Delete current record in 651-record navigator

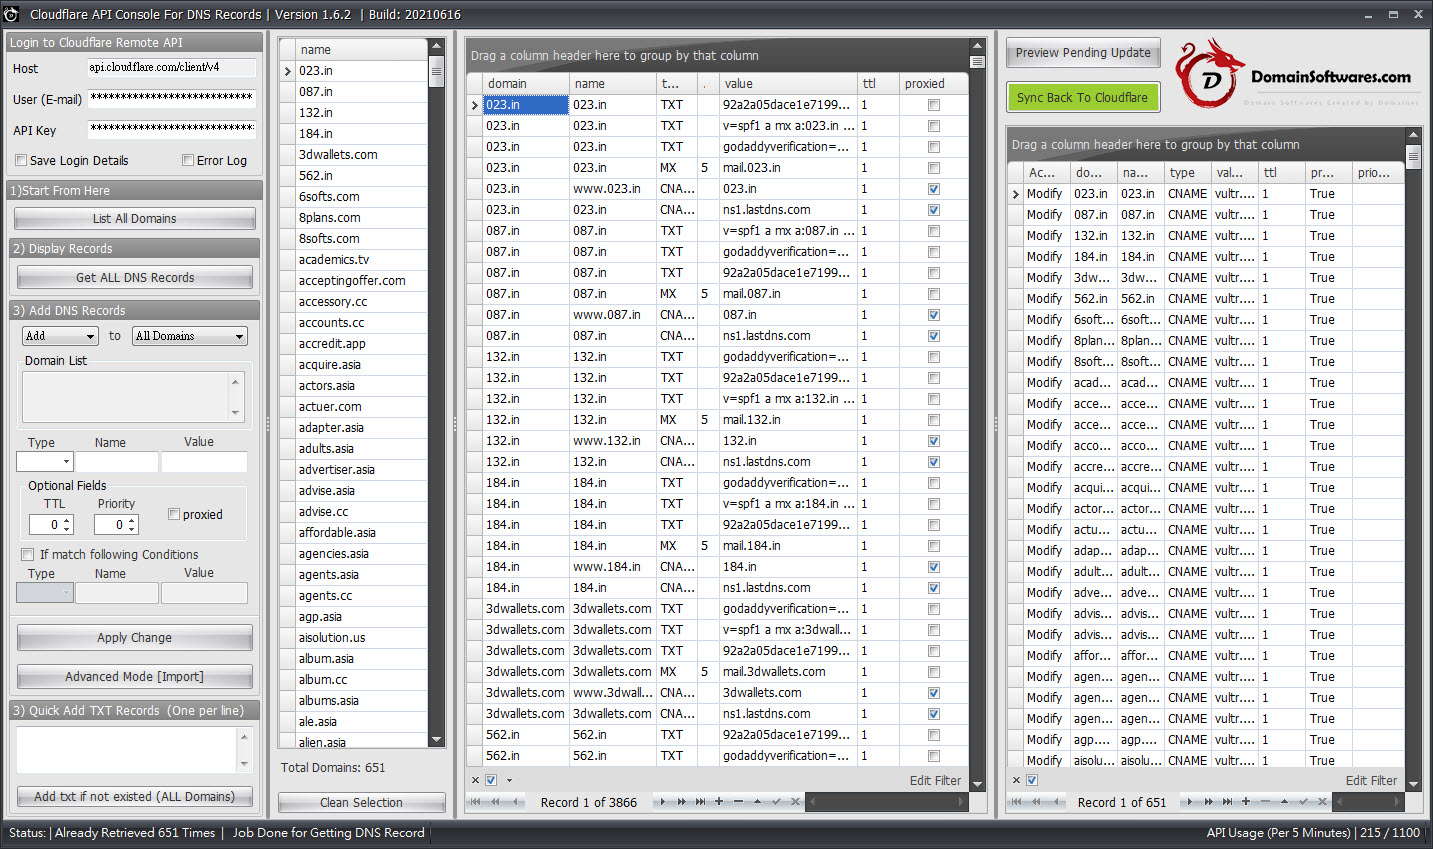pyautogui.click(x=1265, y=802)
